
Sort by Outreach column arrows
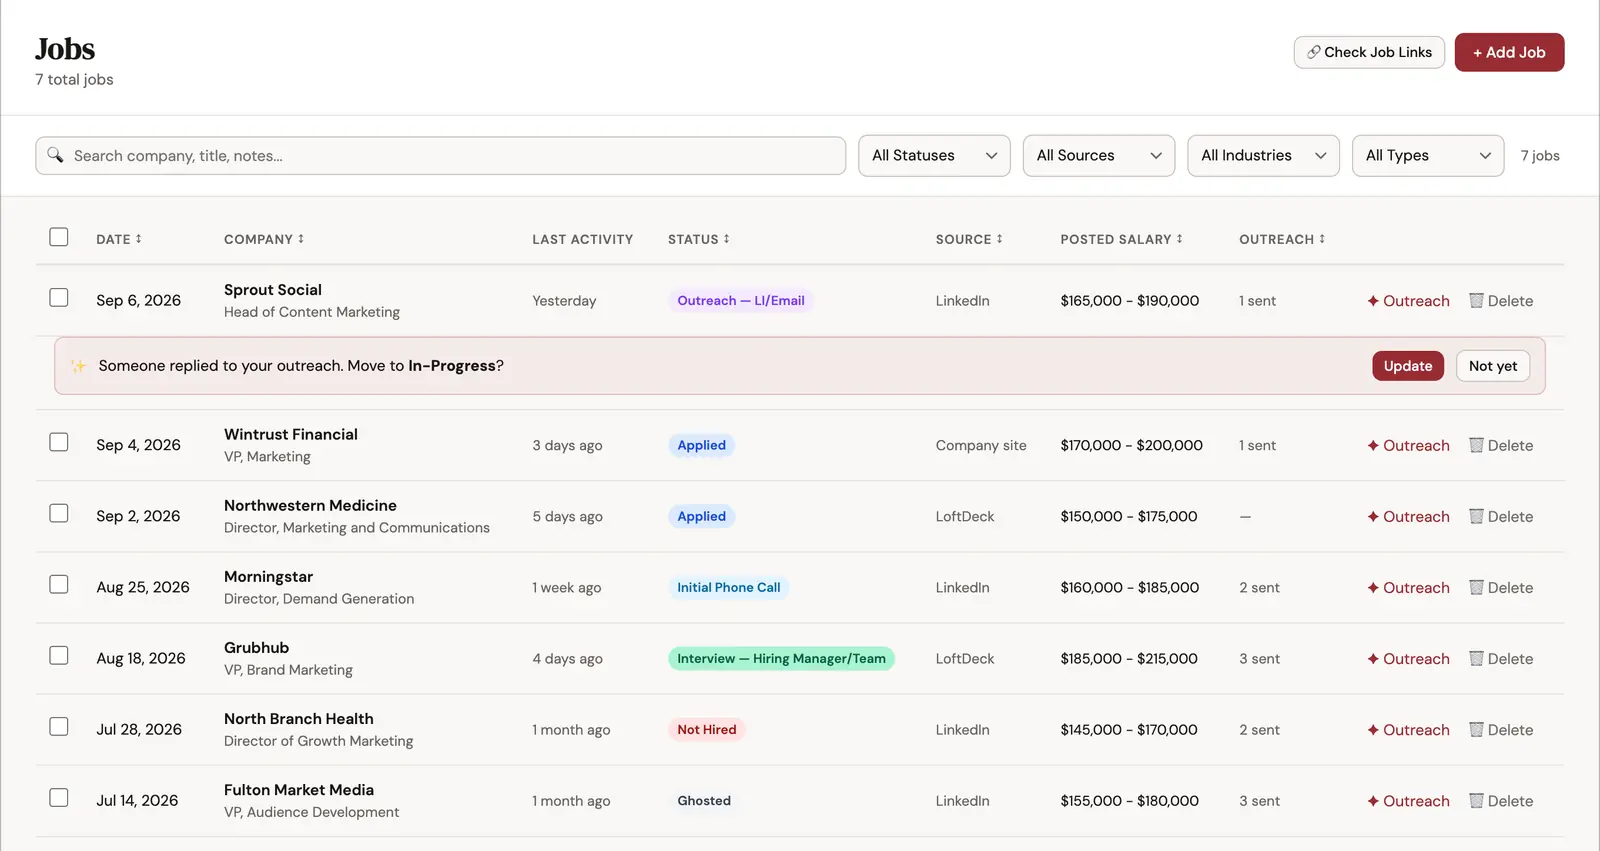pyautogui.click(x=1322, y=239)
